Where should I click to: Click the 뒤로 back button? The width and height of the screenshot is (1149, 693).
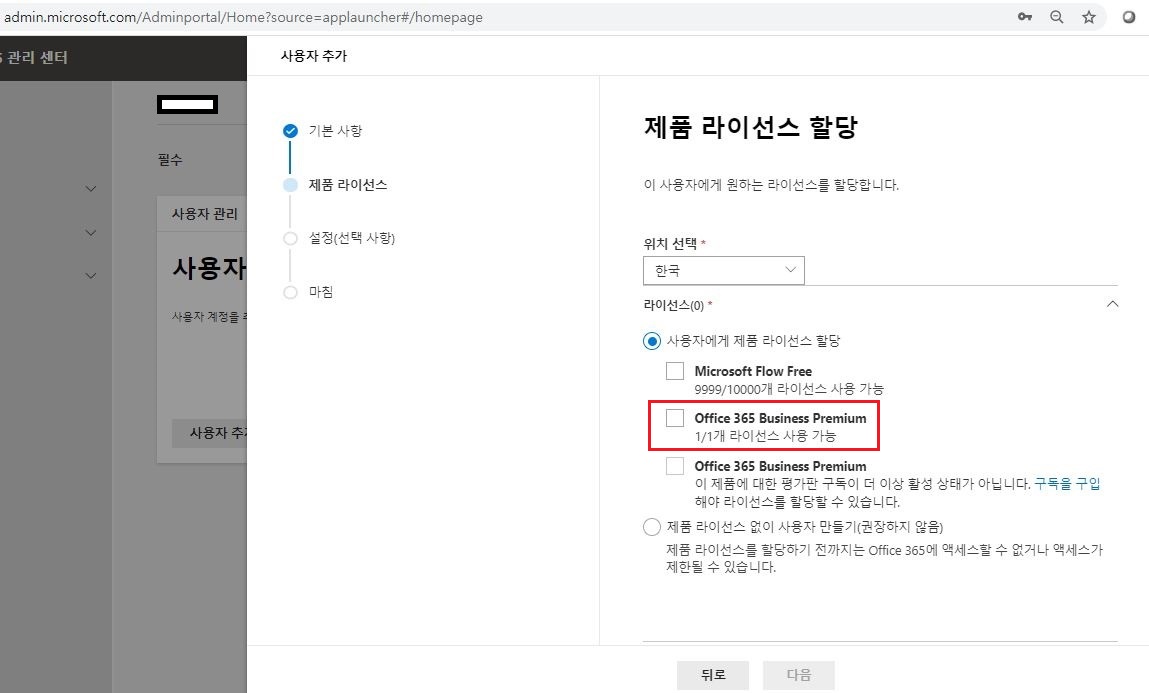pyautogui.click(x=713, y=675)
